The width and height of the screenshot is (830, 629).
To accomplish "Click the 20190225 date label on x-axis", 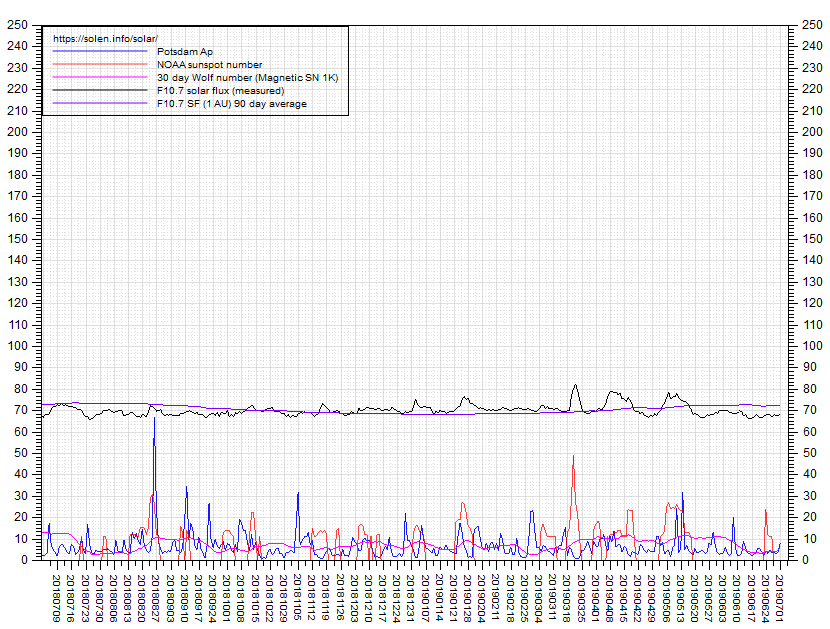I will [x=524, y=598].
